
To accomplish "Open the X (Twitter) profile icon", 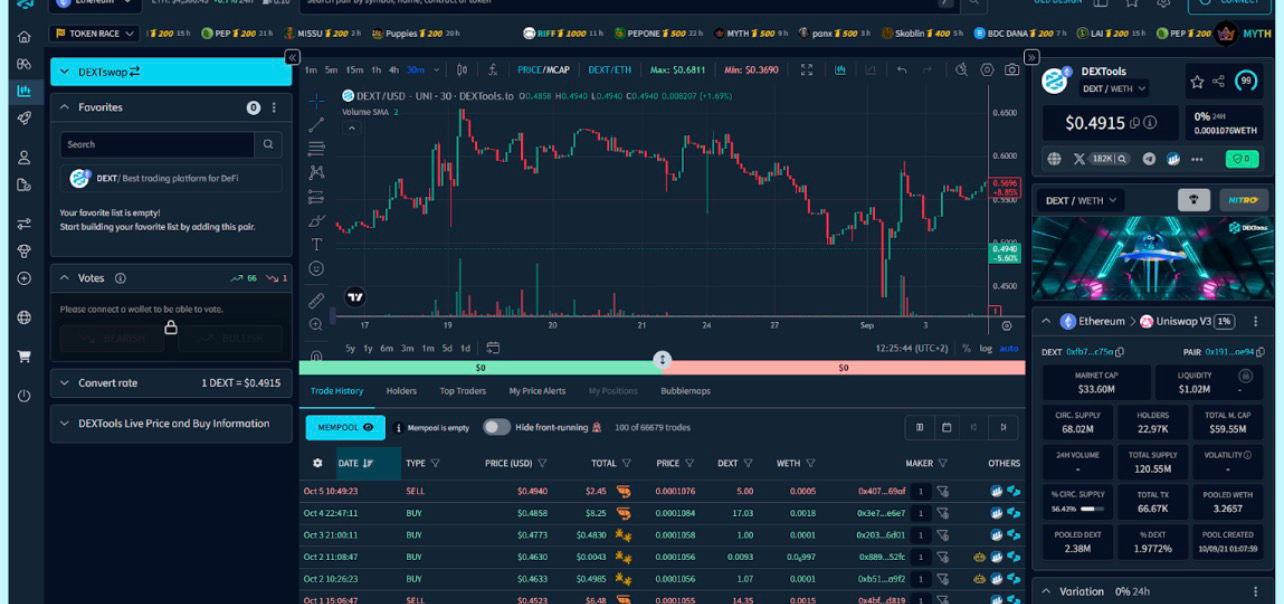I will [x=1079, y=159].
